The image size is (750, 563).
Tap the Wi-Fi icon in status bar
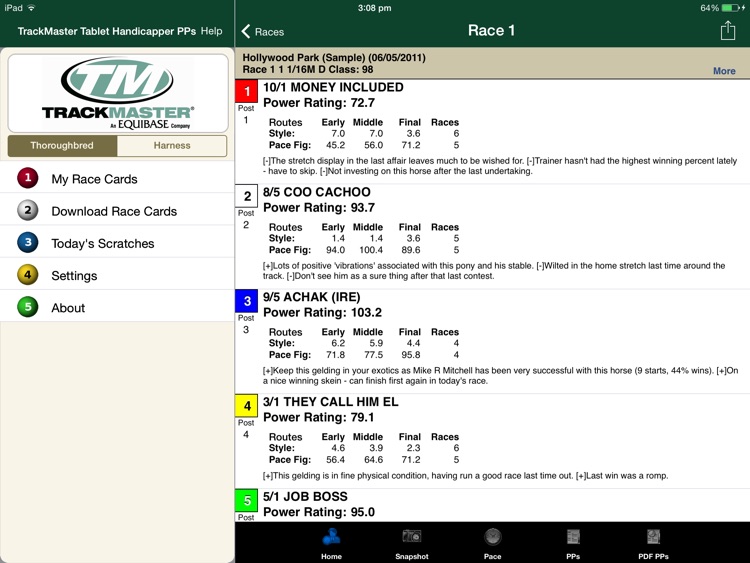pyautogui.click(x=32, y=8)
